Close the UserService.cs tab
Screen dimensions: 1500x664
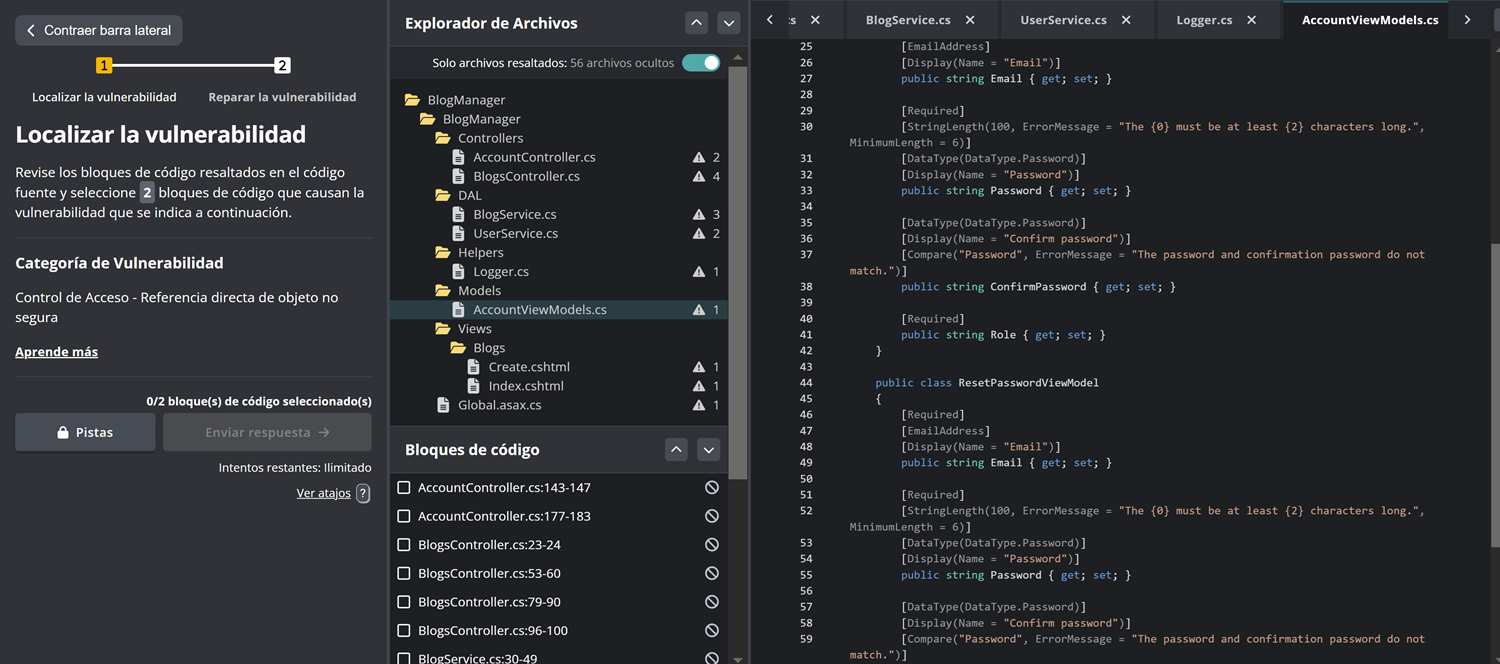click(x=1126, y=20)
